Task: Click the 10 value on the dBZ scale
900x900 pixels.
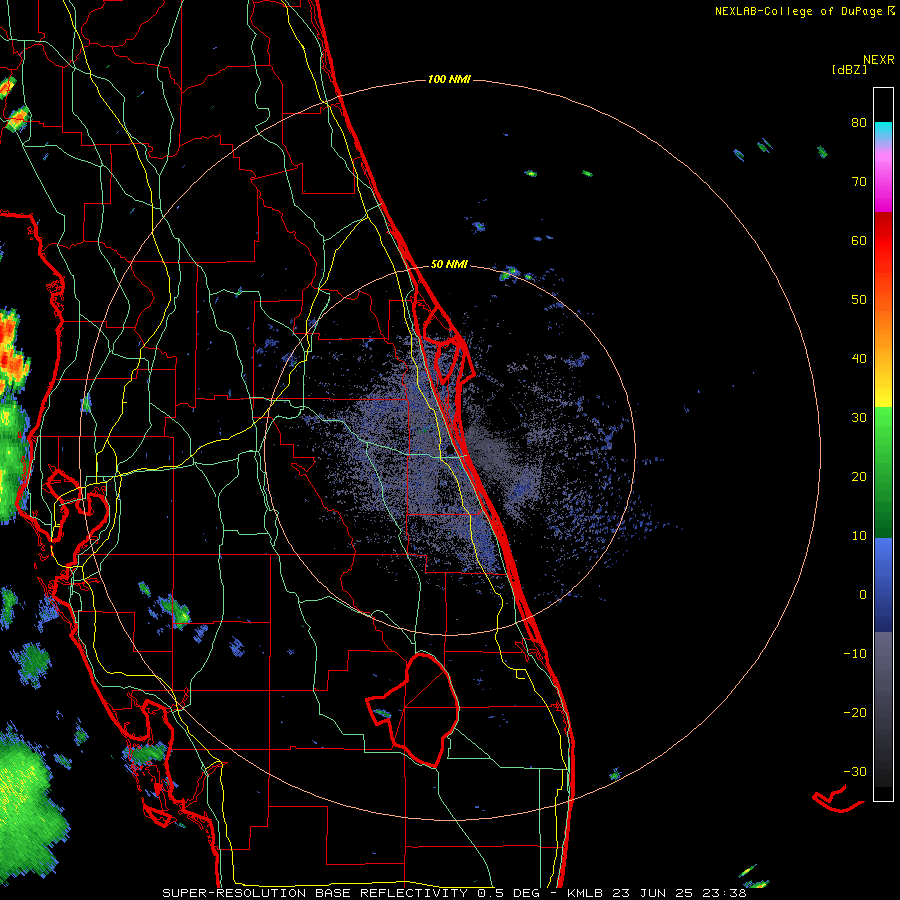Action: (x=859, y=536)
